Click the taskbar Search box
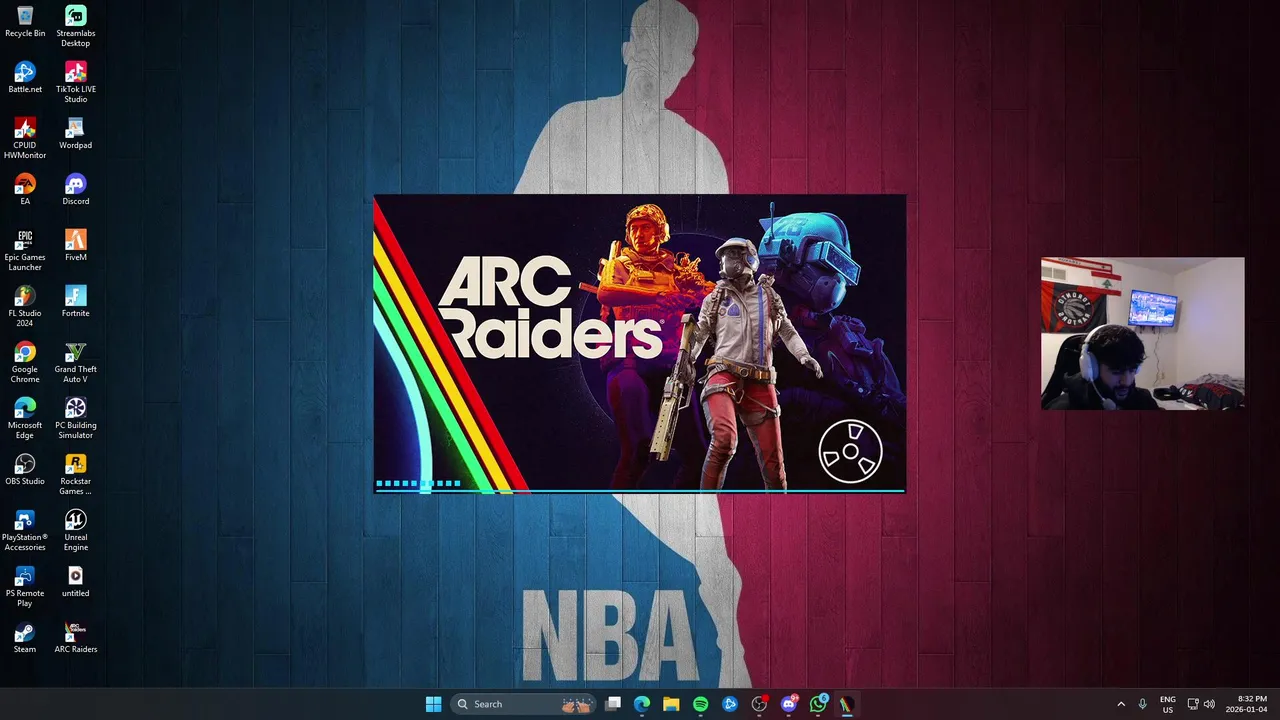 pyautogui.click(x=522, y=704)
